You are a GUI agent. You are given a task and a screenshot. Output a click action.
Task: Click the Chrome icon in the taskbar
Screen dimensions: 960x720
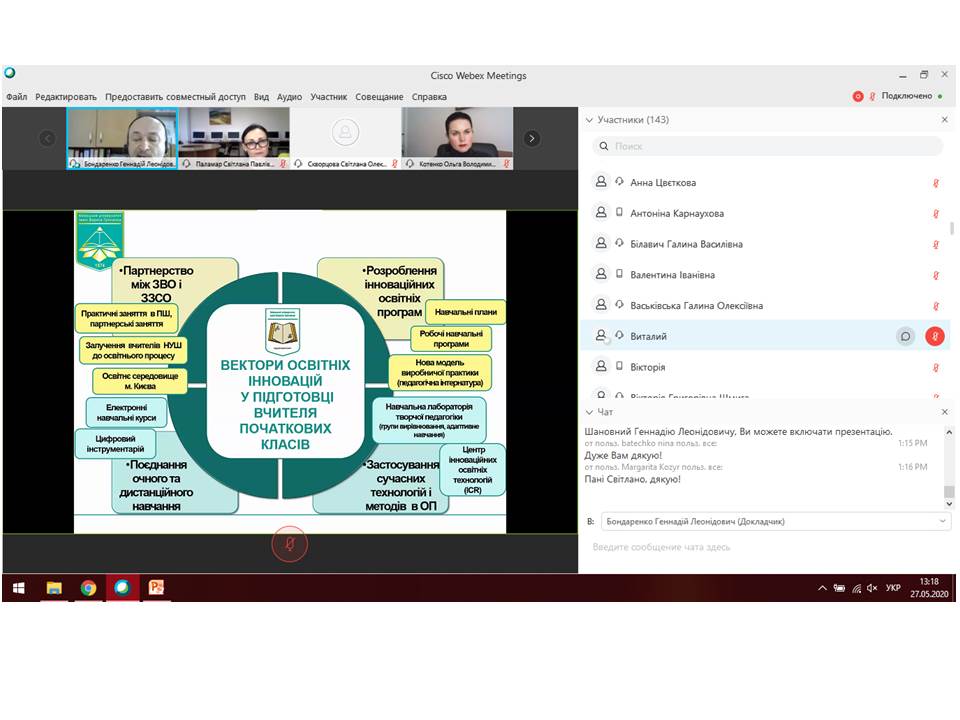88,588
